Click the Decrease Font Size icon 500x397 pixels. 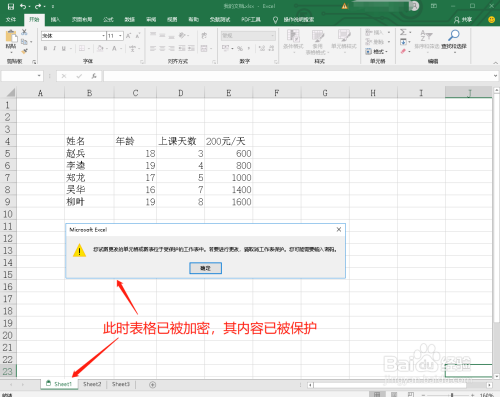(137, 36)
